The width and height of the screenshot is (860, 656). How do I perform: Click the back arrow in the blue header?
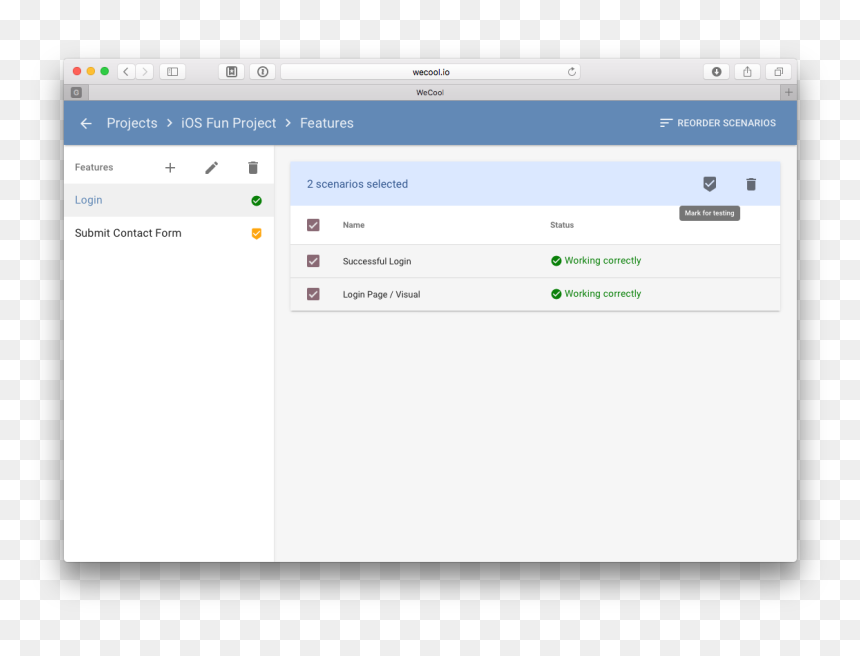pyautogui.click(x=86, y=123)
